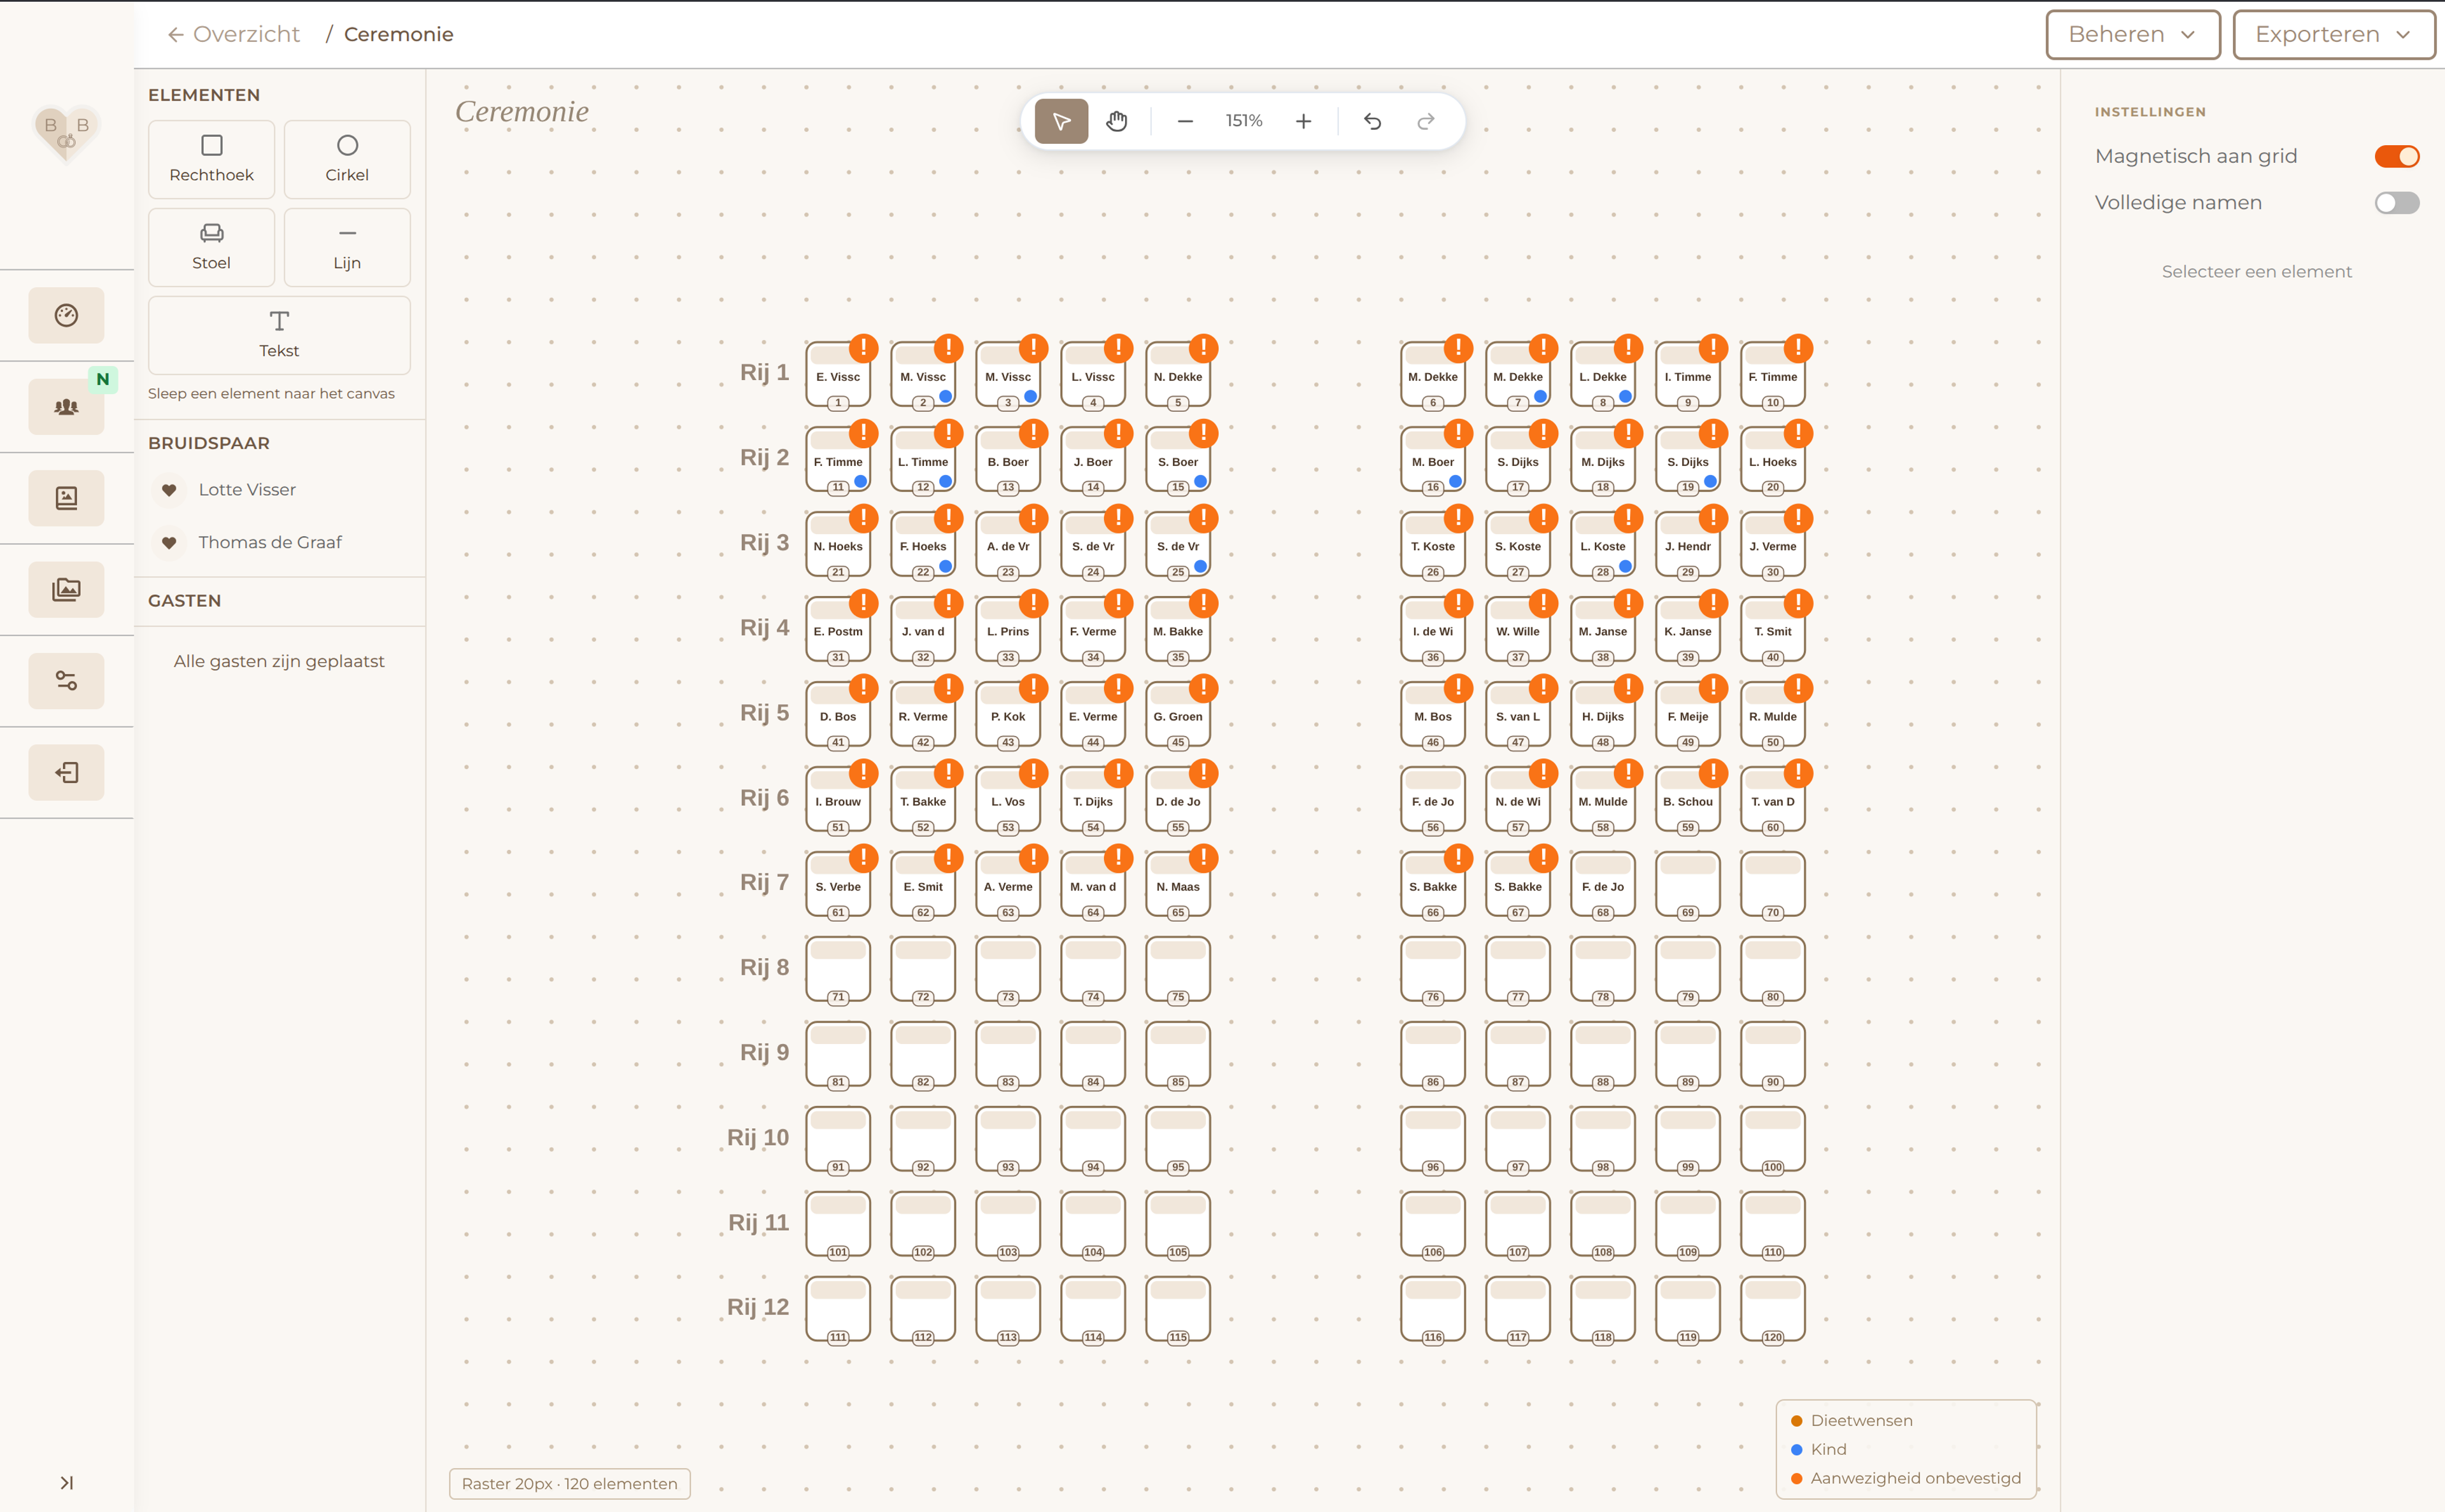Click Aanwezigheid onbevestigd in legend
This screenshot has width=2445, height=1512.
1915,1478
